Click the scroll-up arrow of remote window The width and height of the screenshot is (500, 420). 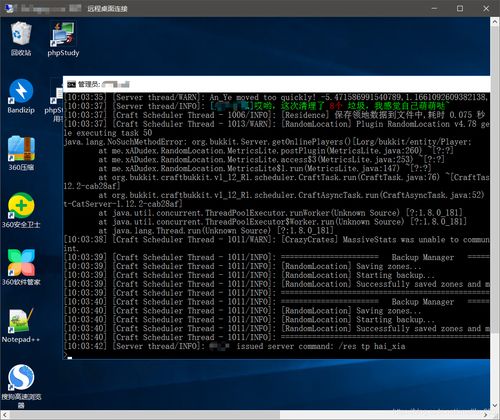tap(495, 22)
